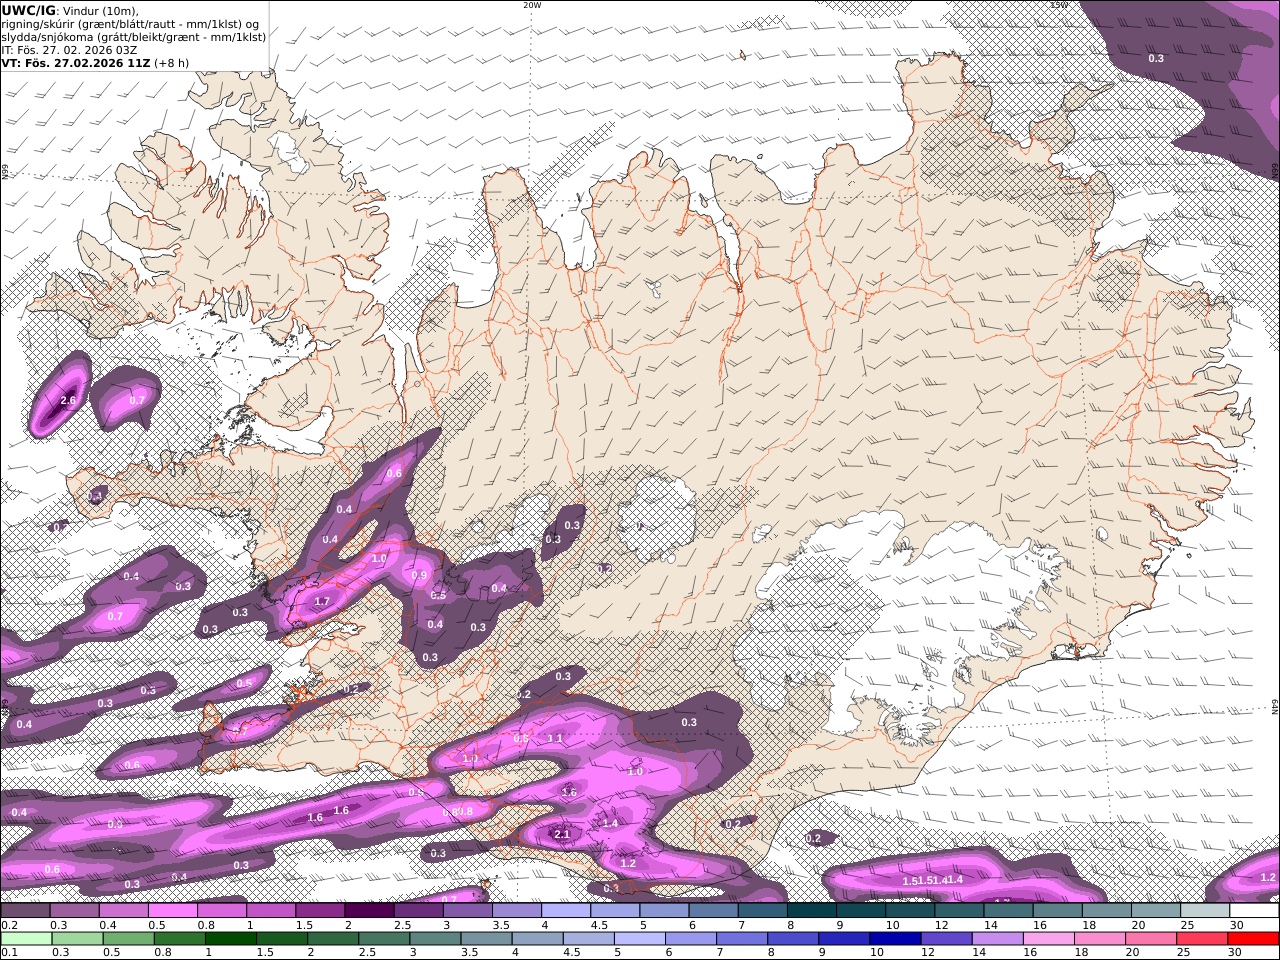Image resolution: width=1280 pixels, height=960 pixels.
Task: Select the 'VT: Fös. 27.02.2026 11Z' line
Action: point(75,62)
